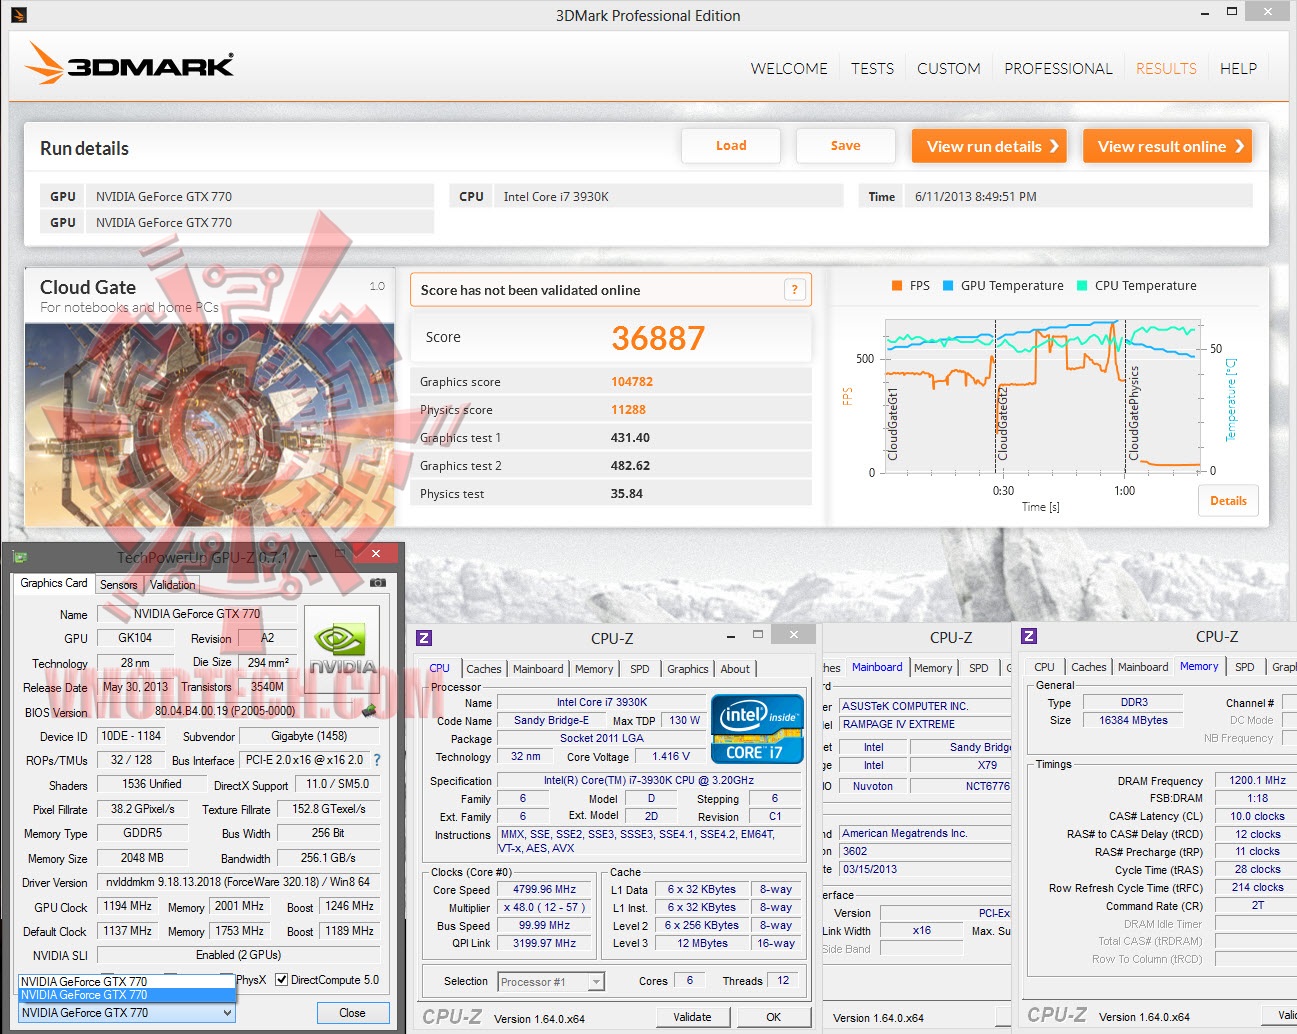Open View run details
This screenshot has width=1297, height=1034.
coord(989,146)
